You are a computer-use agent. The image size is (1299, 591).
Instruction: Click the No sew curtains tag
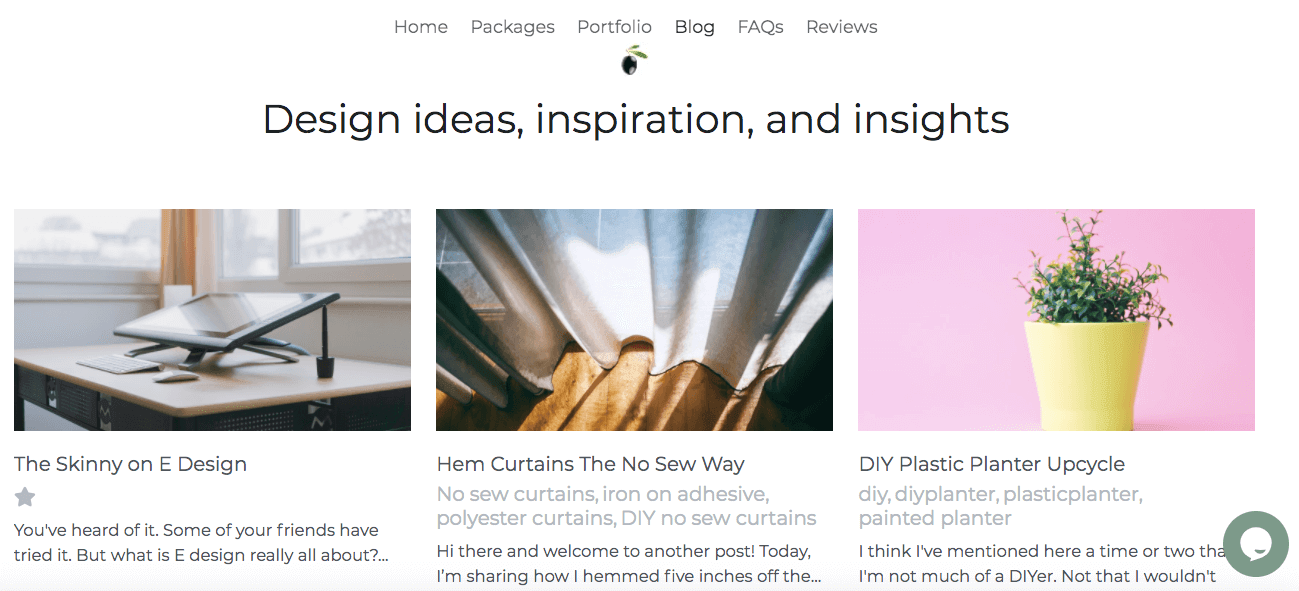tap(512, 494)
